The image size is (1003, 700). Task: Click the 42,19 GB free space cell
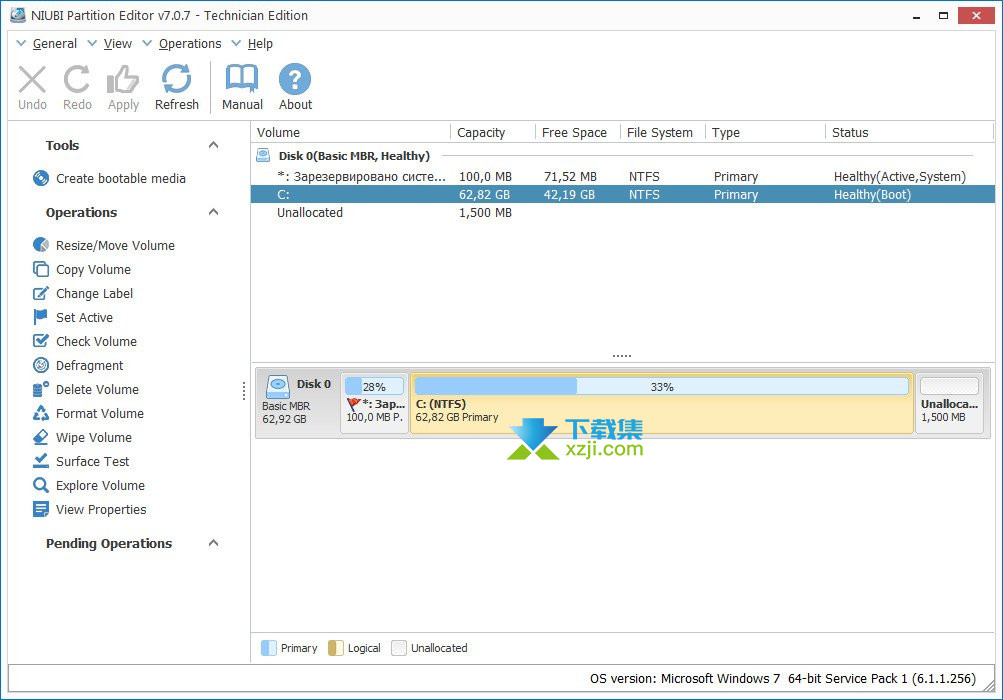[x=569, y=195]
